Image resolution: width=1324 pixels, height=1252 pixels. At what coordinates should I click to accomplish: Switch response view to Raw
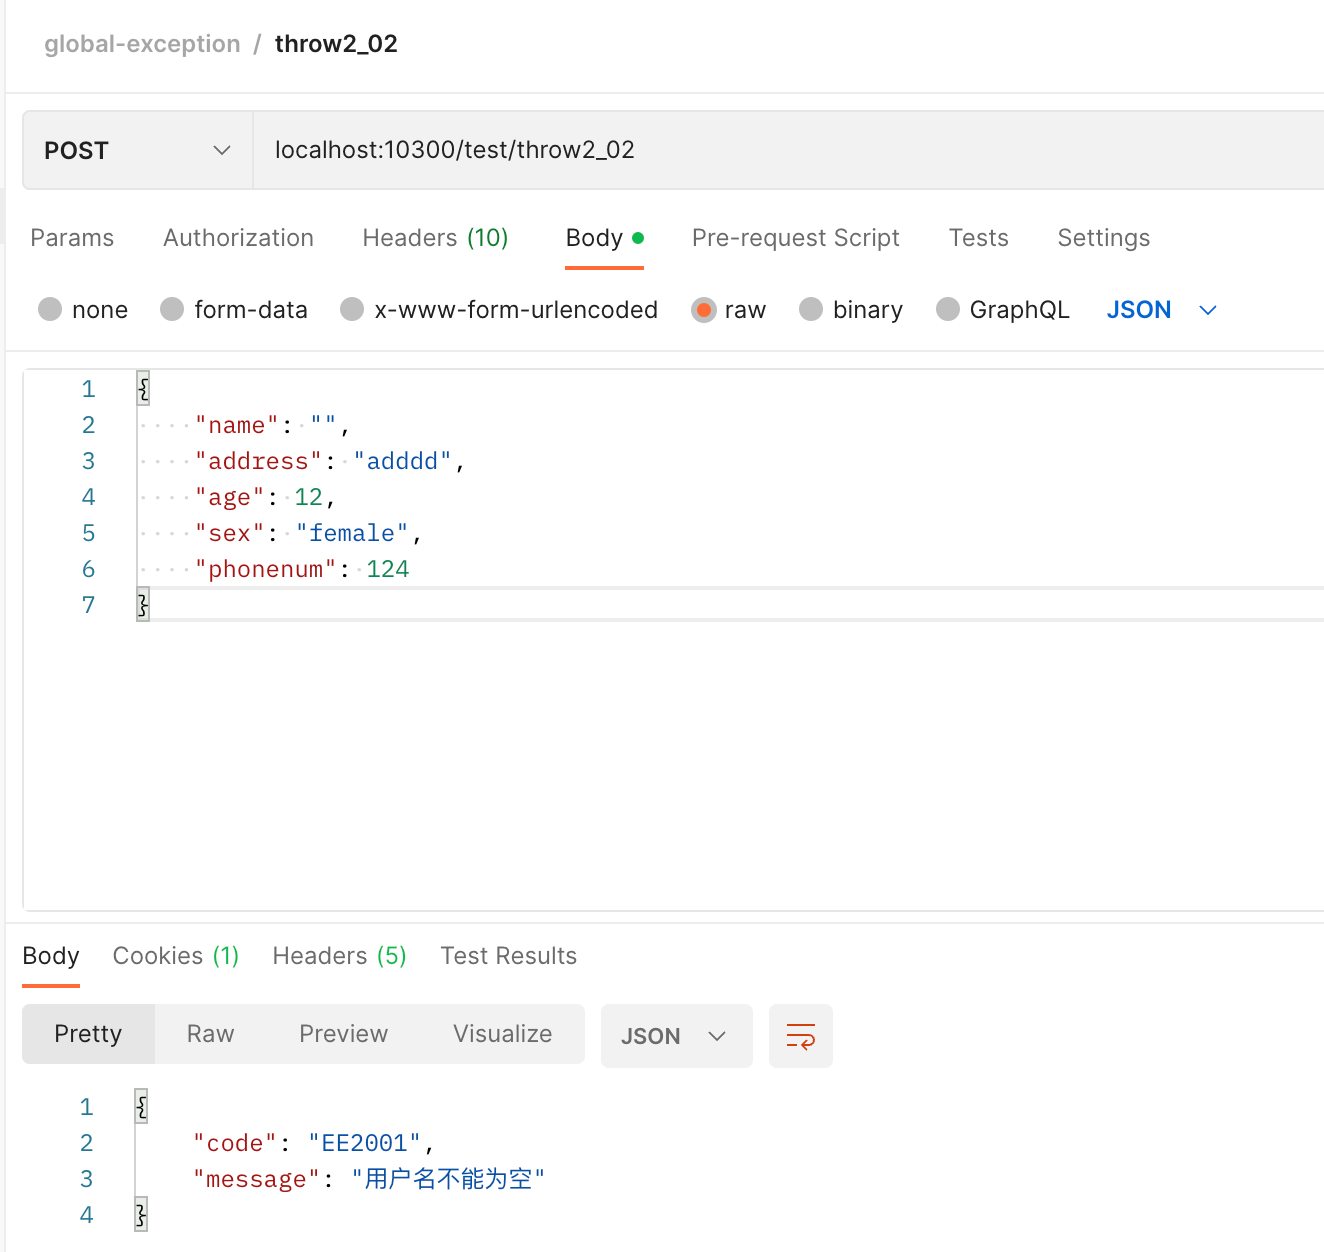click(x=210, y=1034)
